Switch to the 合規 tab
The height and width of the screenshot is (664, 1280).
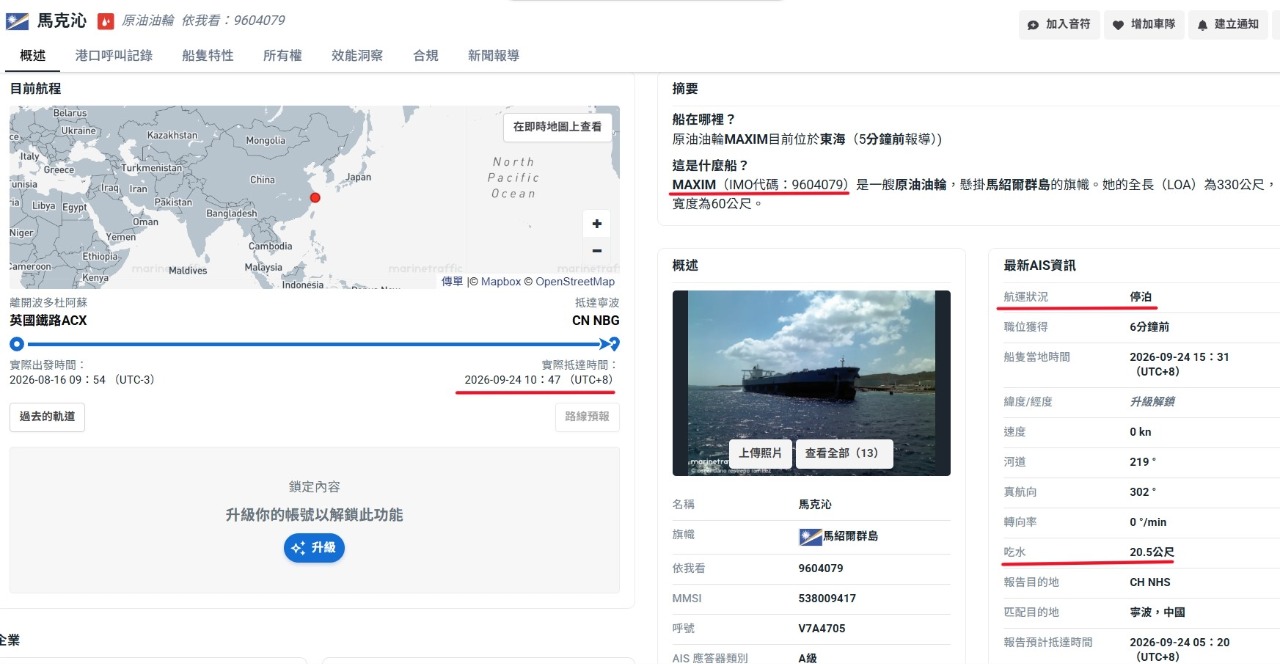click(426, 56)
